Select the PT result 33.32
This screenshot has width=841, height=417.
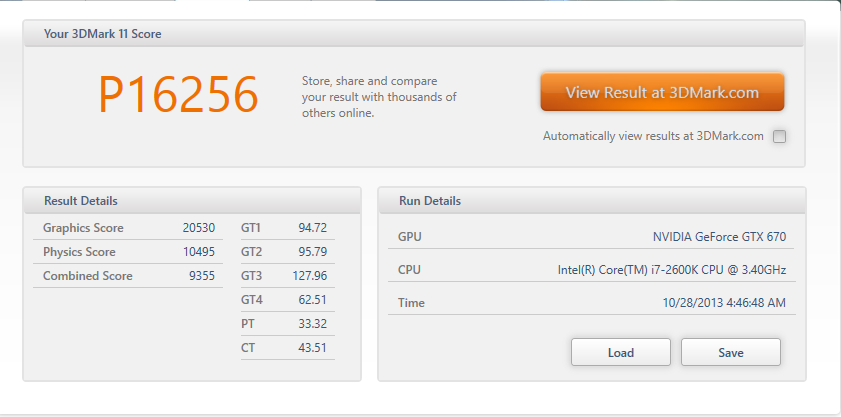pos(313,324)
